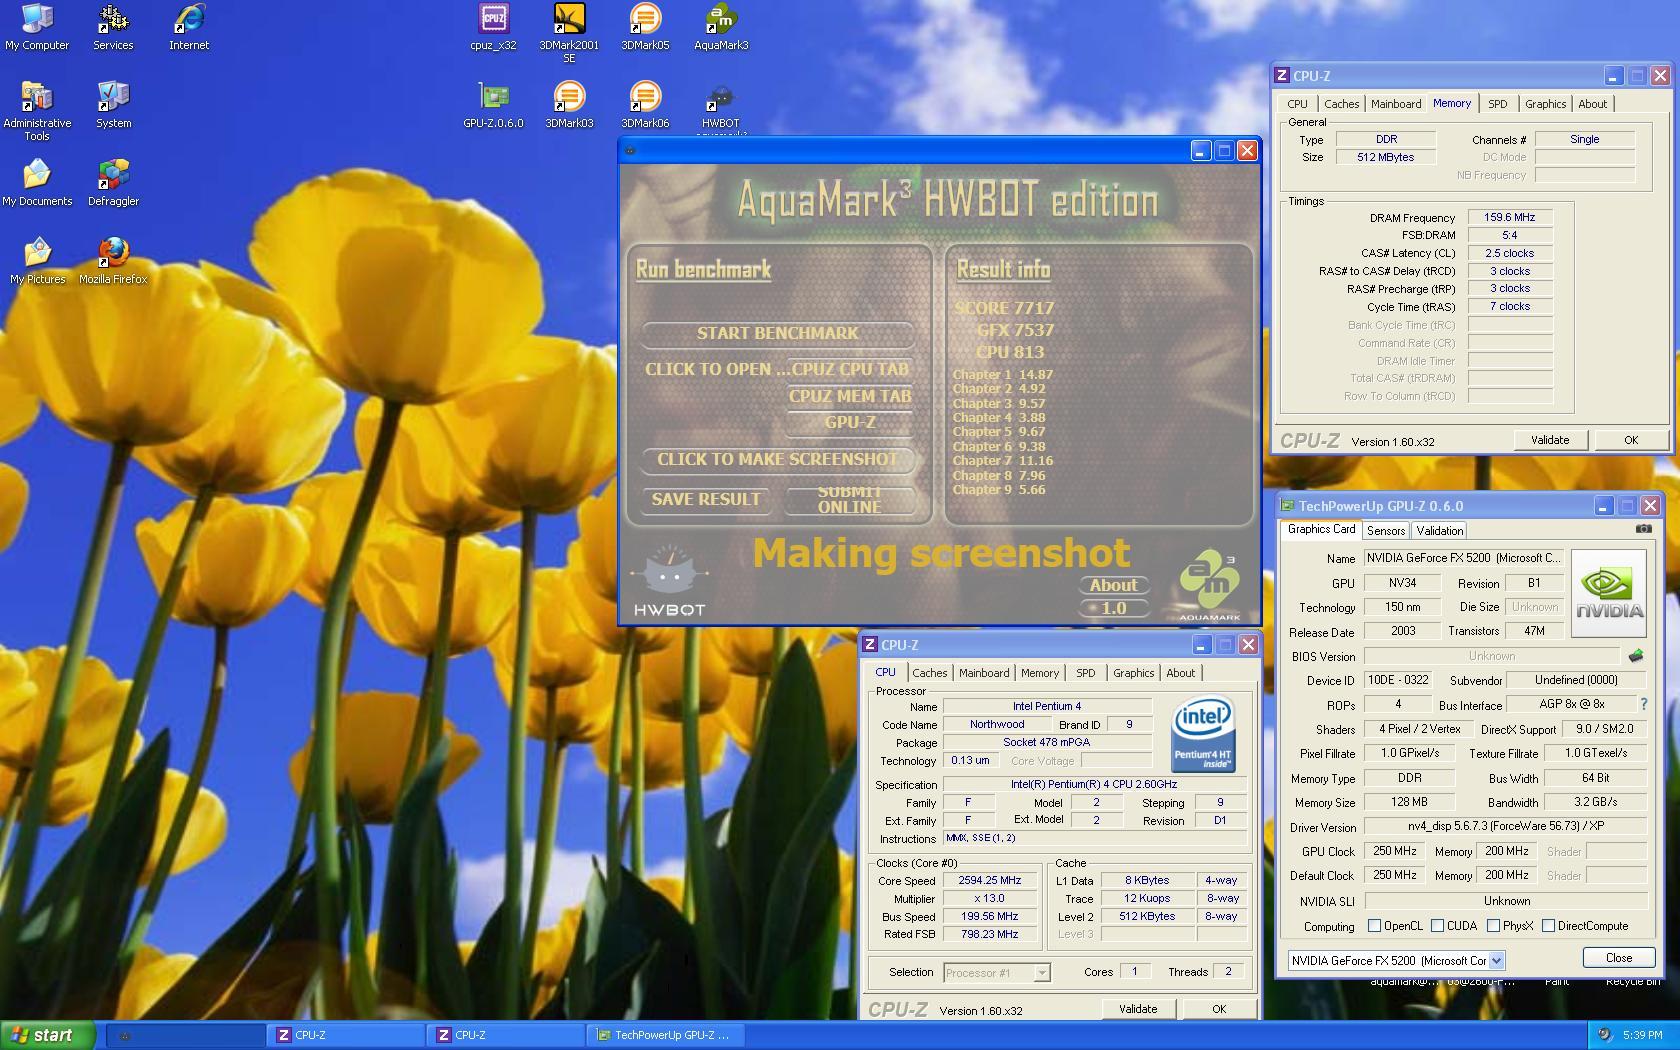Launch Mozilla Firefox from desktop
1680x1050 pixels.
pos(113,261)
